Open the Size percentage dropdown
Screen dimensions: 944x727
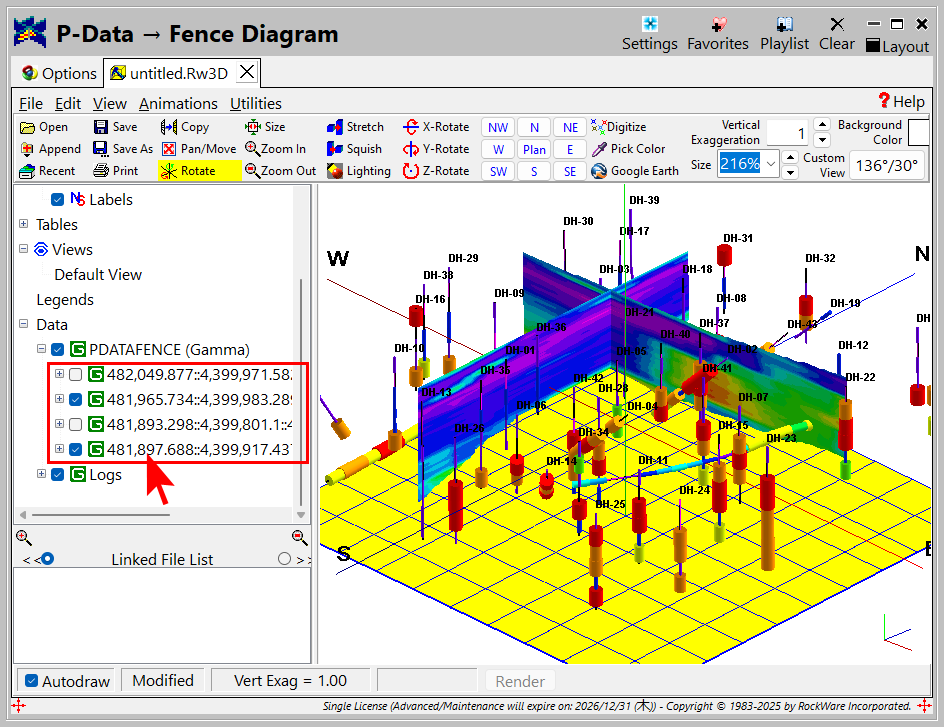[x=770, y=163]
